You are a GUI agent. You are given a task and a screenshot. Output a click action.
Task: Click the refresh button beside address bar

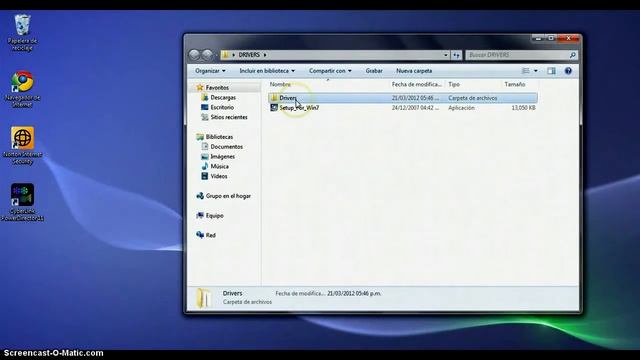pyautogui.click(x=456, y=55)
